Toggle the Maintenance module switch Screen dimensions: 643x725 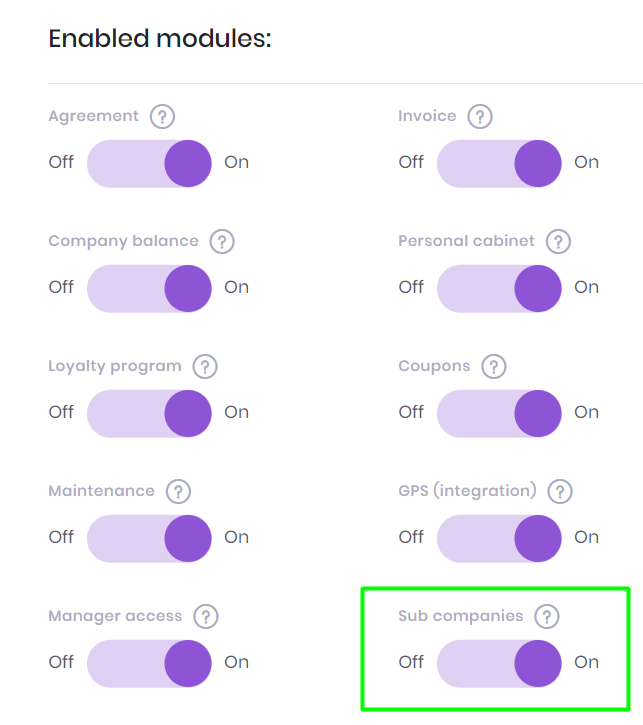pos(149,538)
